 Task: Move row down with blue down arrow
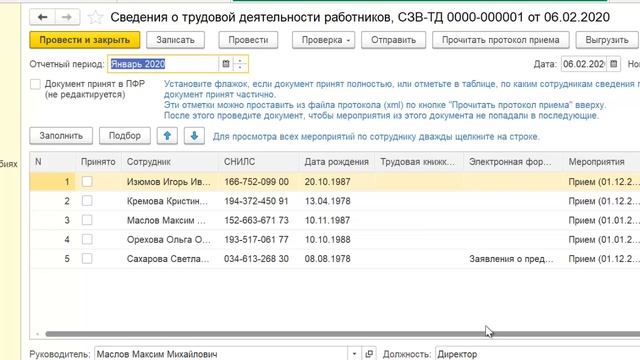tap(194, 136)
